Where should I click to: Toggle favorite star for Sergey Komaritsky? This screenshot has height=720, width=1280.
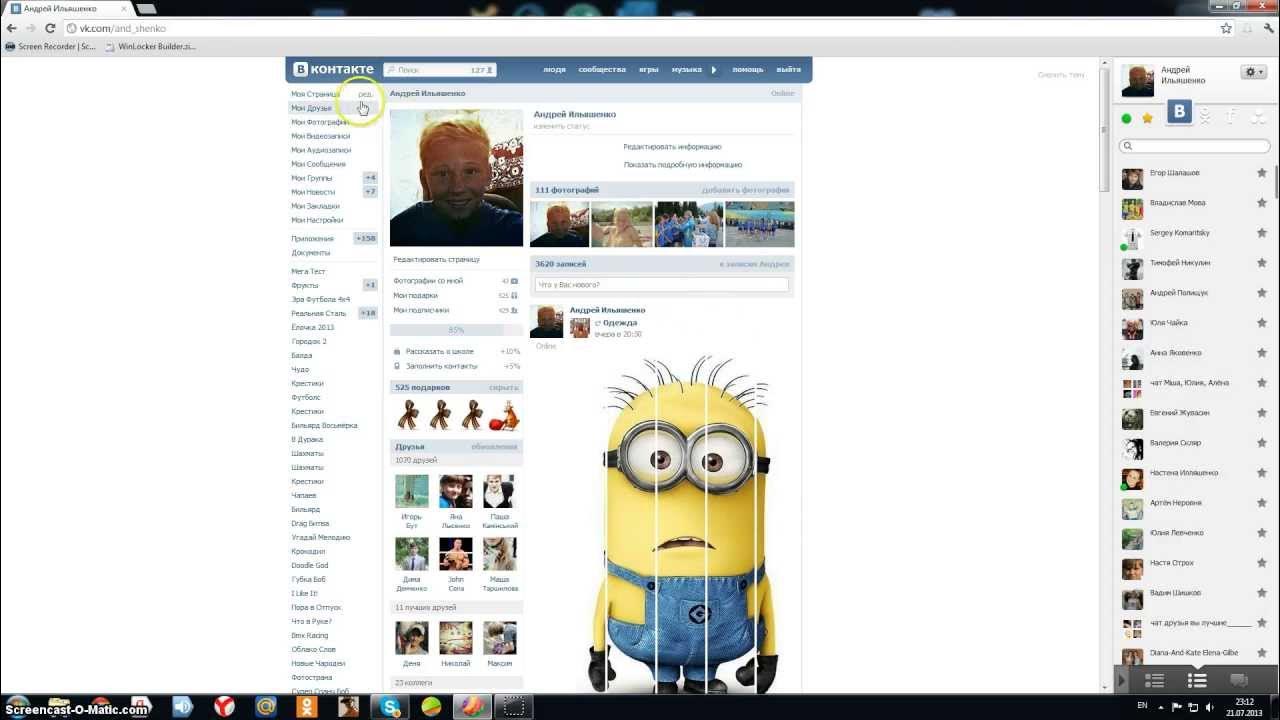coord(1262,233)
